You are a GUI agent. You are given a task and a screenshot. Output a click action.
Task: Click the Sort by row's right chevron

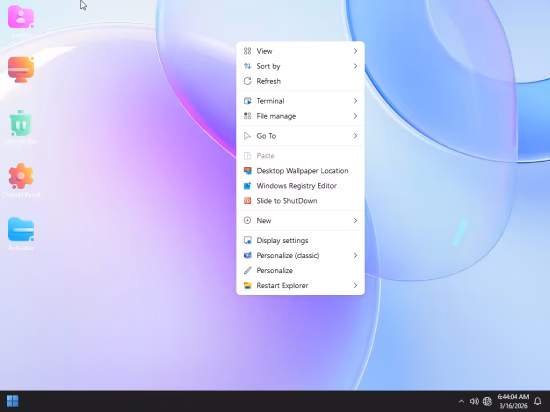[355, 66]
